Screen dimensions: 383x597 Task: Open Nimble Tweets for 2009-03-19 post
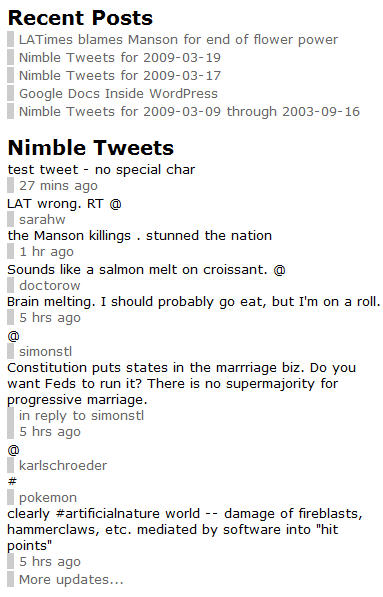120,57
